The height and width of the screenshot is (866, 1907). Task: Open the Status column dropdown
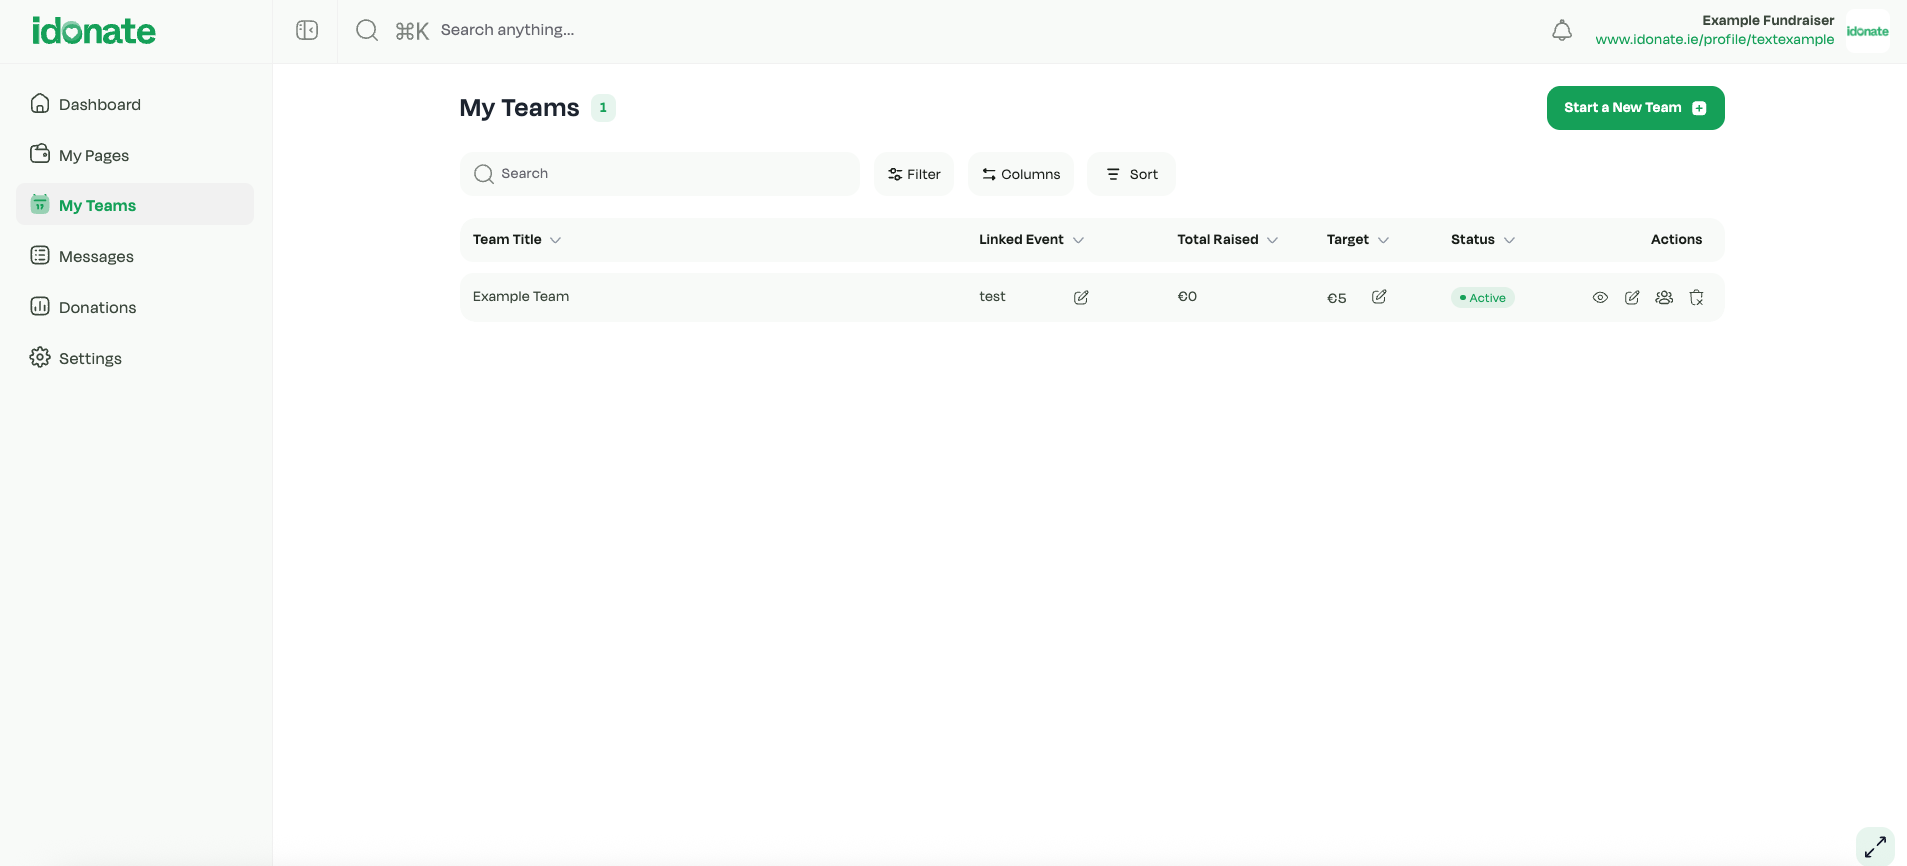point(1509,240)
